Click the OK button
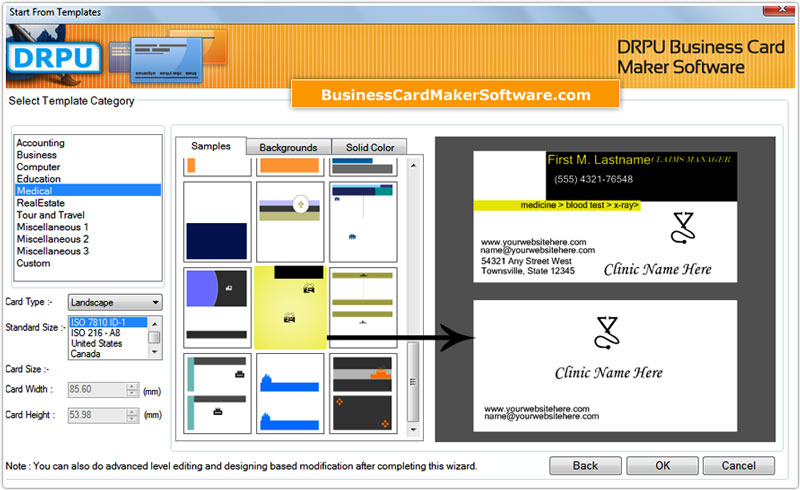 coord(662,466)
